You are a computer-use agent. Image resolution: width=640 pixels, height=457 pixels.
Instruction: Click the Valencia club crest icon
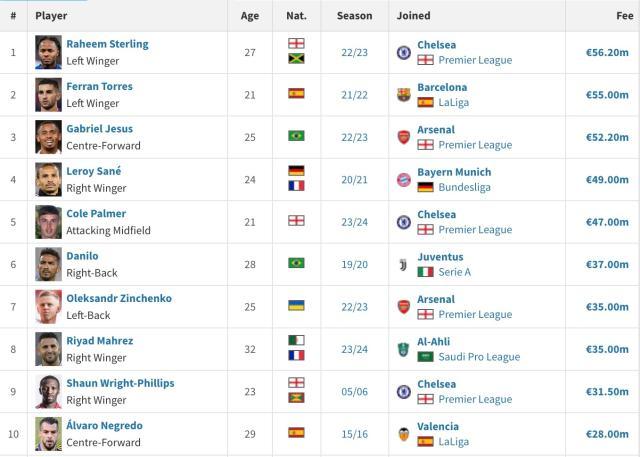(403, 434)
